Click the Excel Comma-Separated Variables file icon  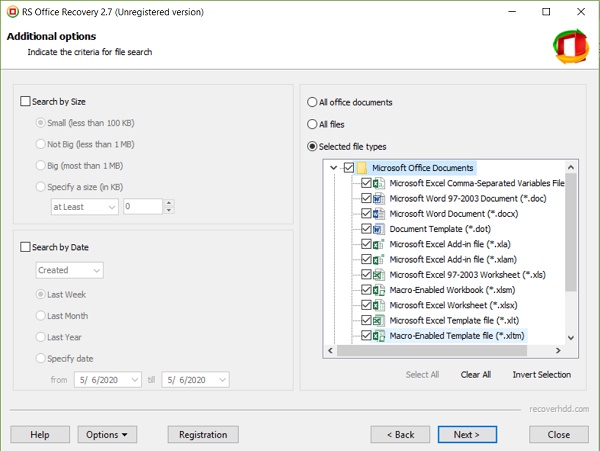379,183
